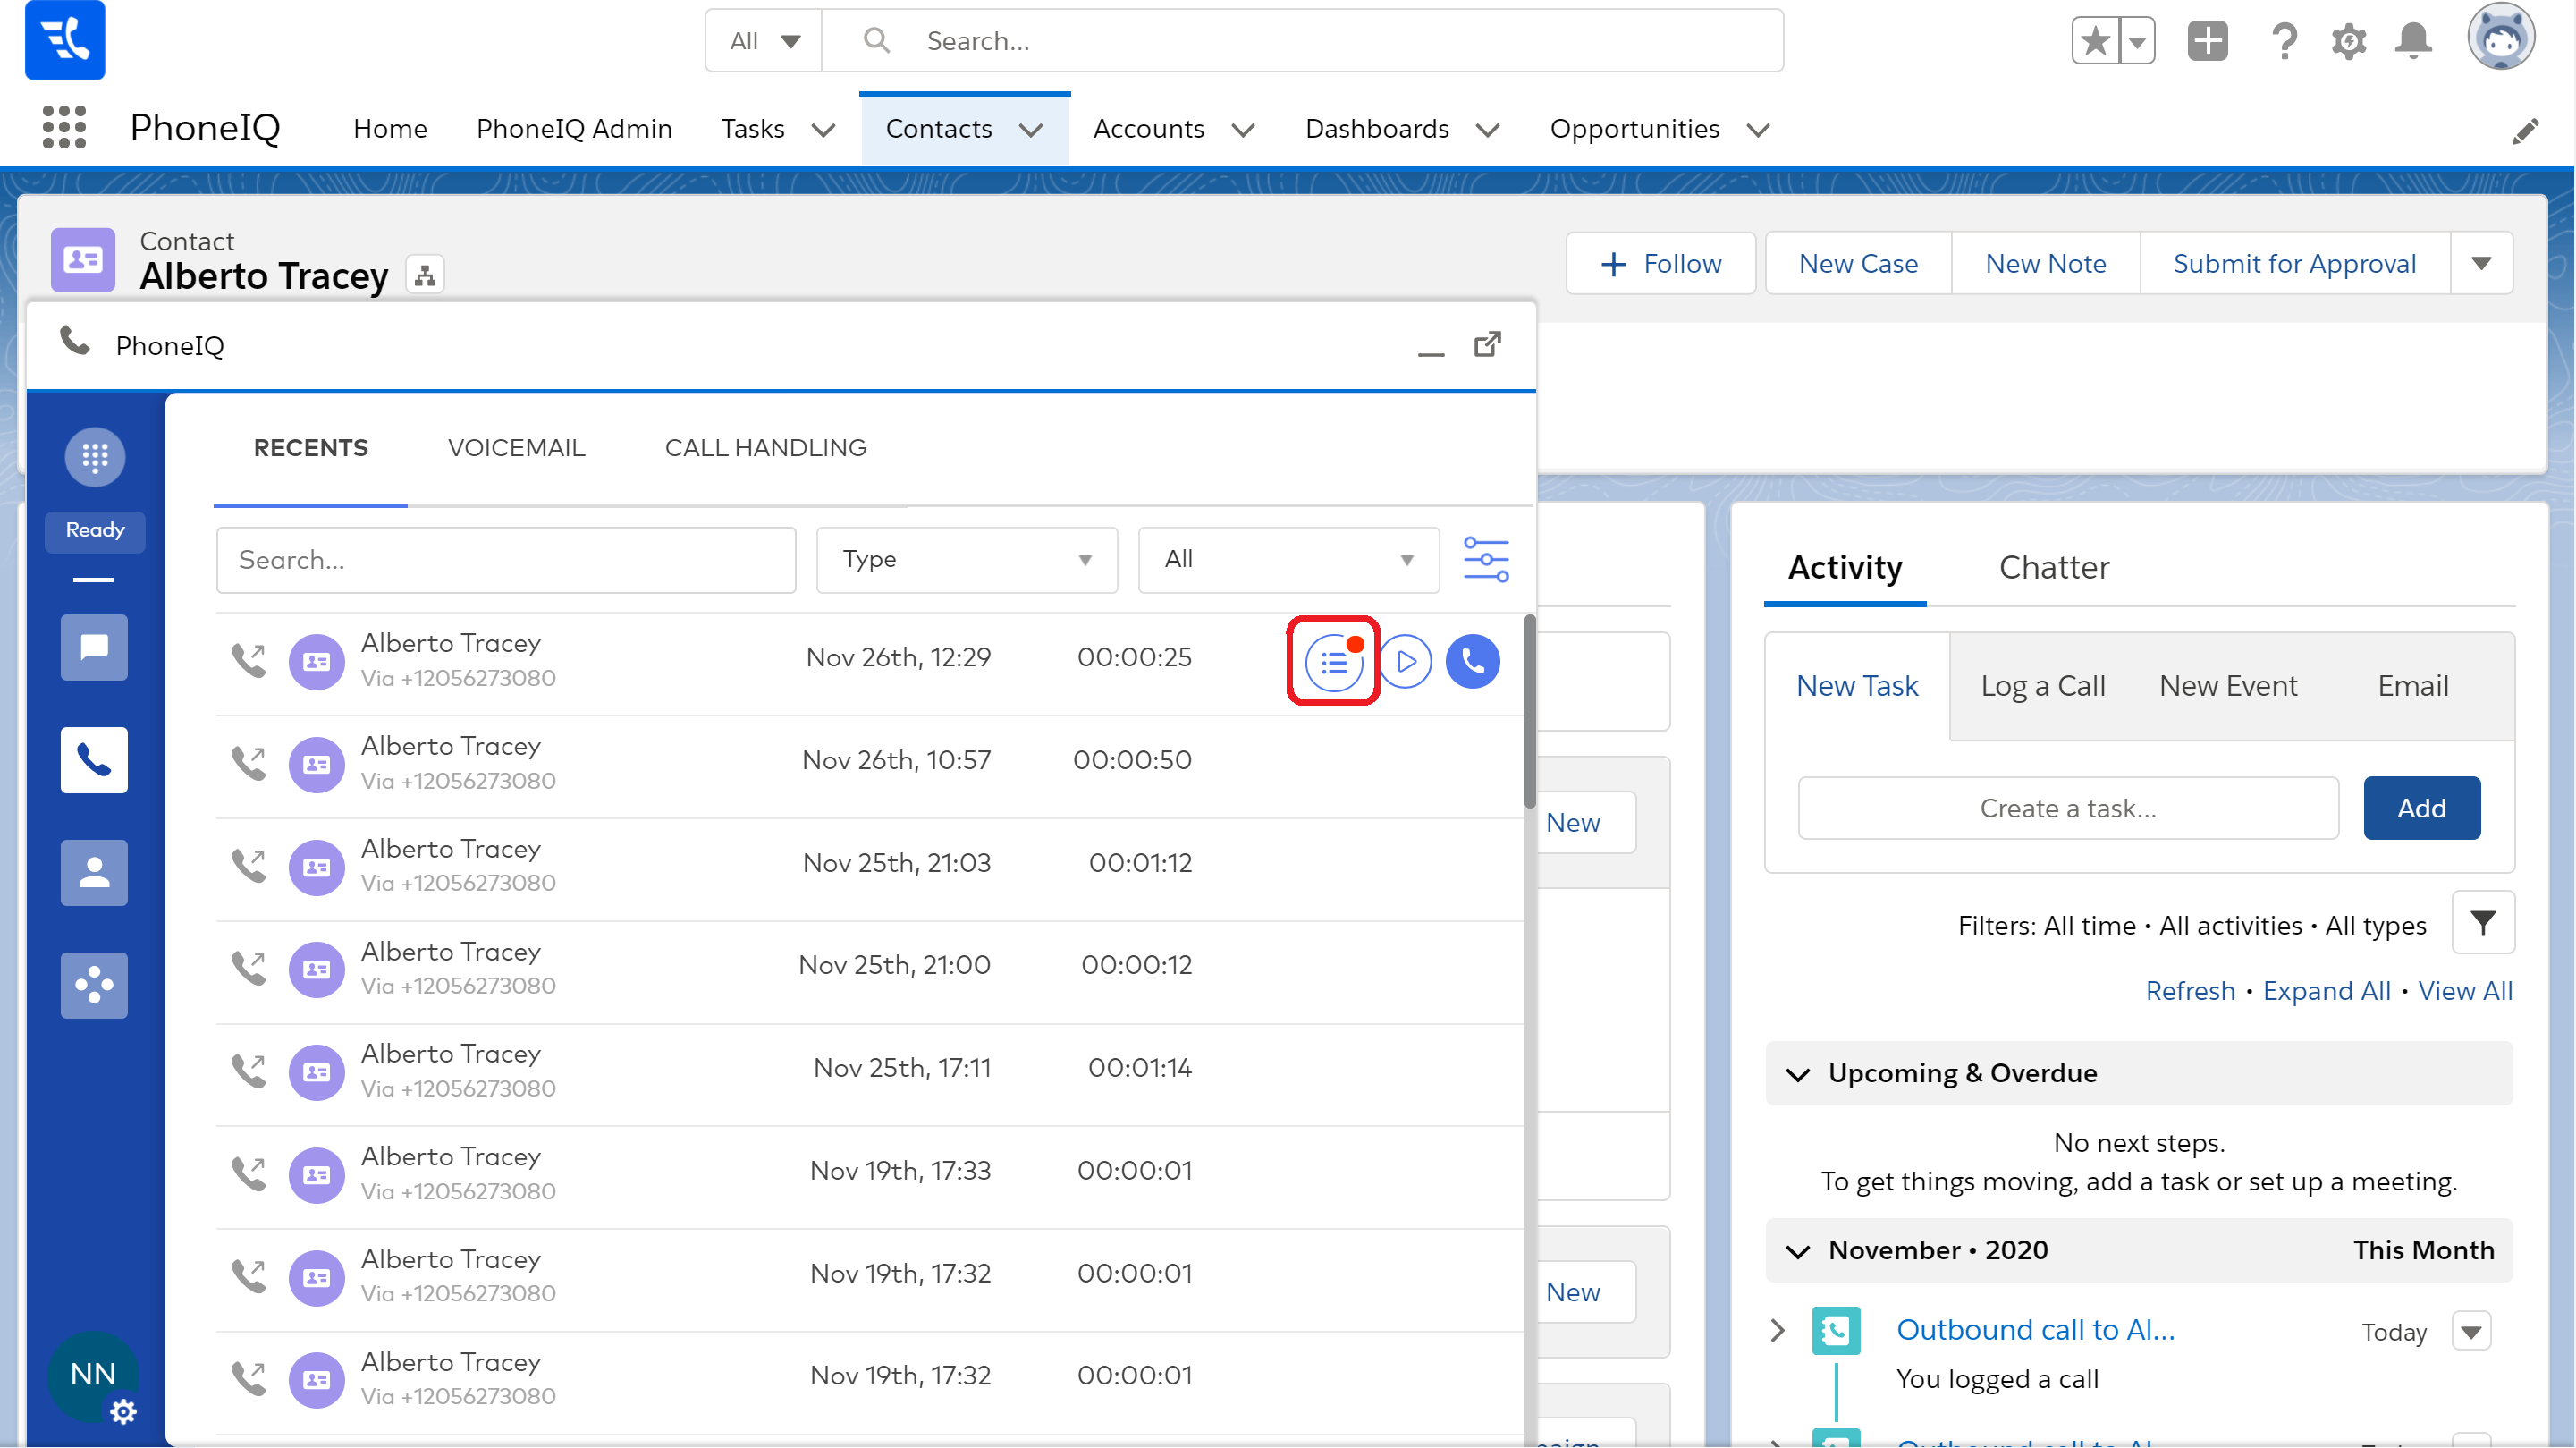Play the call recording for 12:29 call
The image size is (2576, 1448).
(x=1405, y=661)
